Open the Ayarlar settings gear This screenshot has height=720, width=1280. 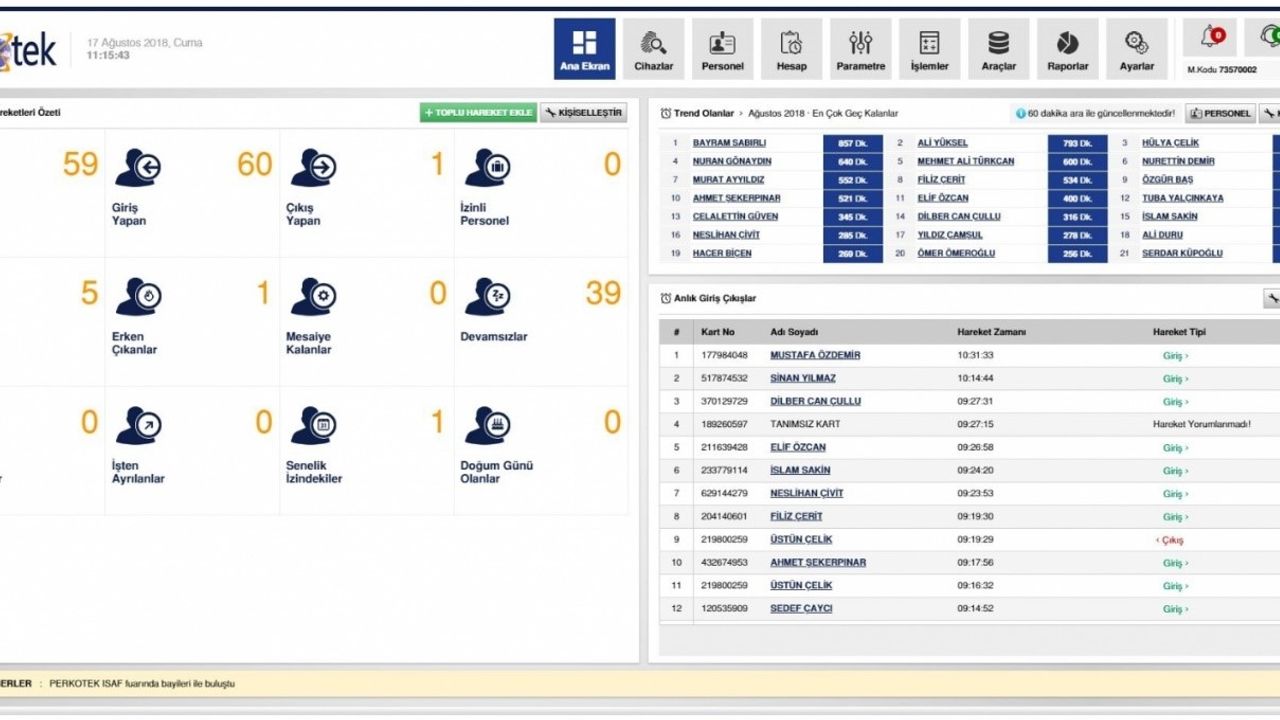tap(1136, 49)
